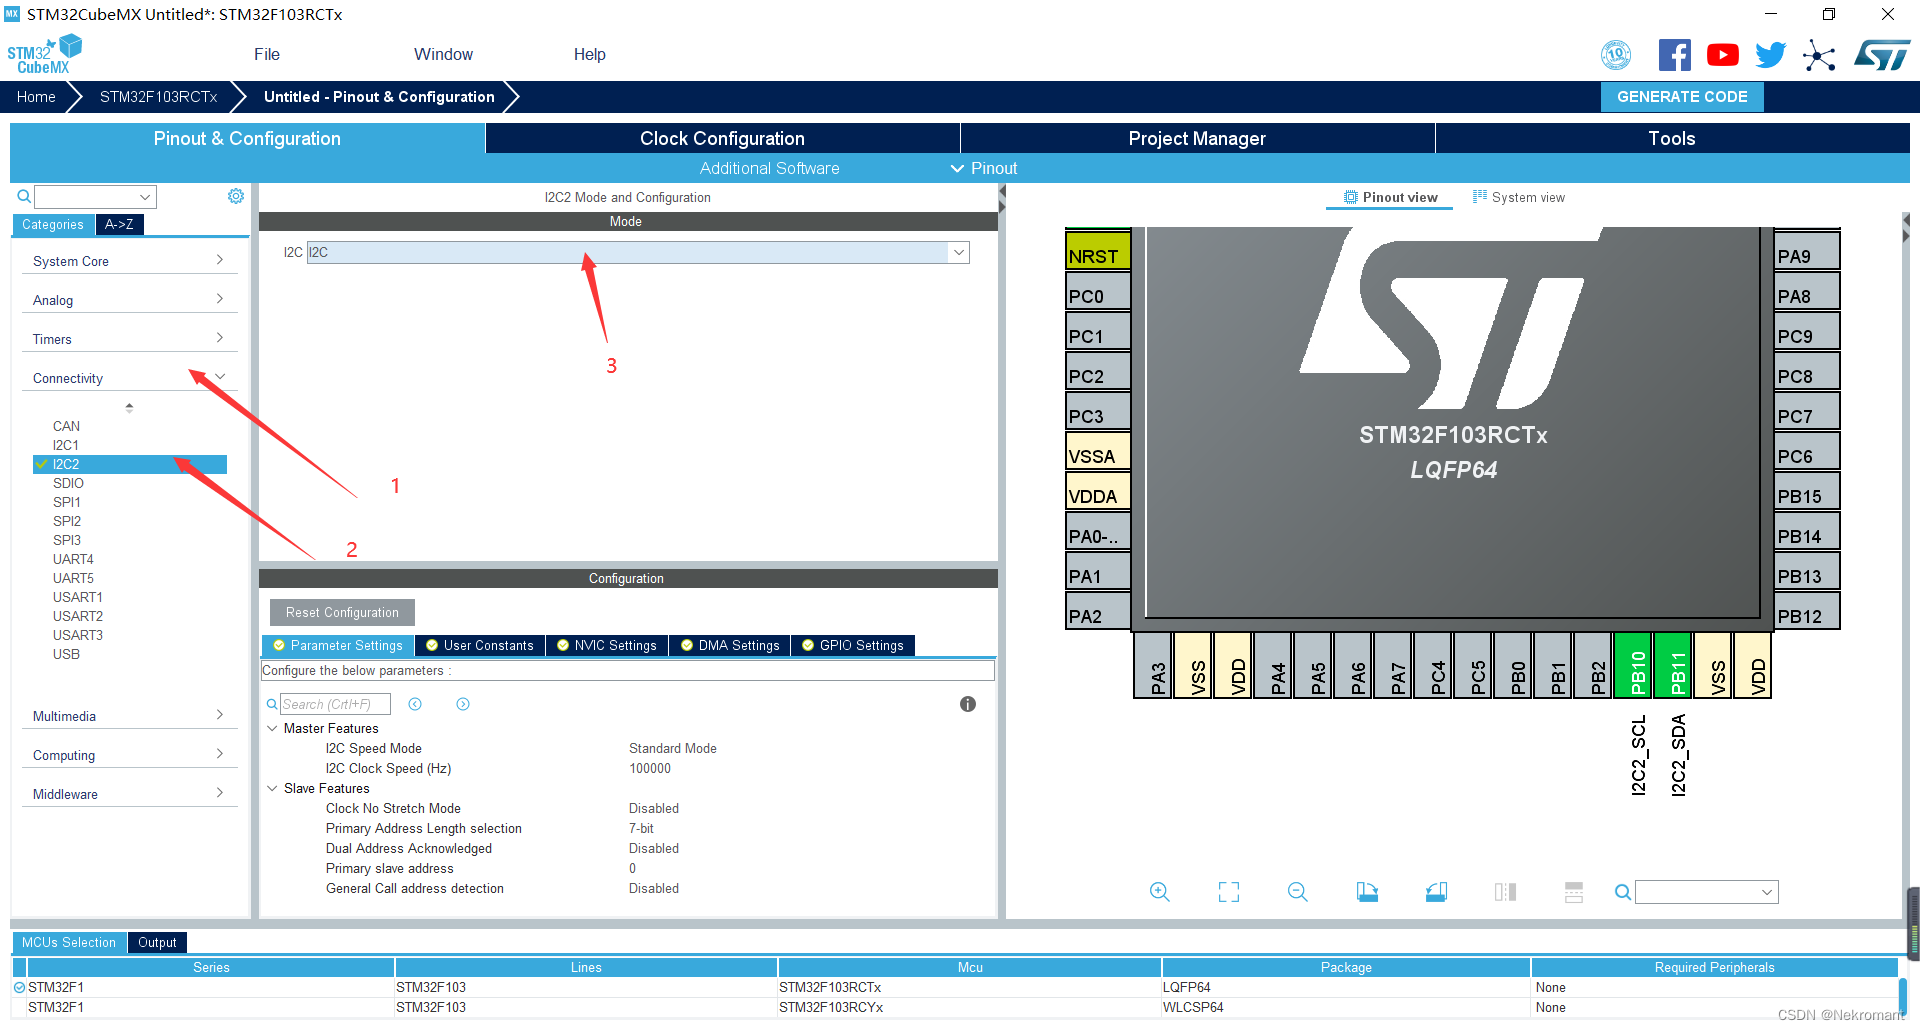Screen dimensions: 1920x1030
Task: Collapse the Master Features group
Action: coord(272,728)
